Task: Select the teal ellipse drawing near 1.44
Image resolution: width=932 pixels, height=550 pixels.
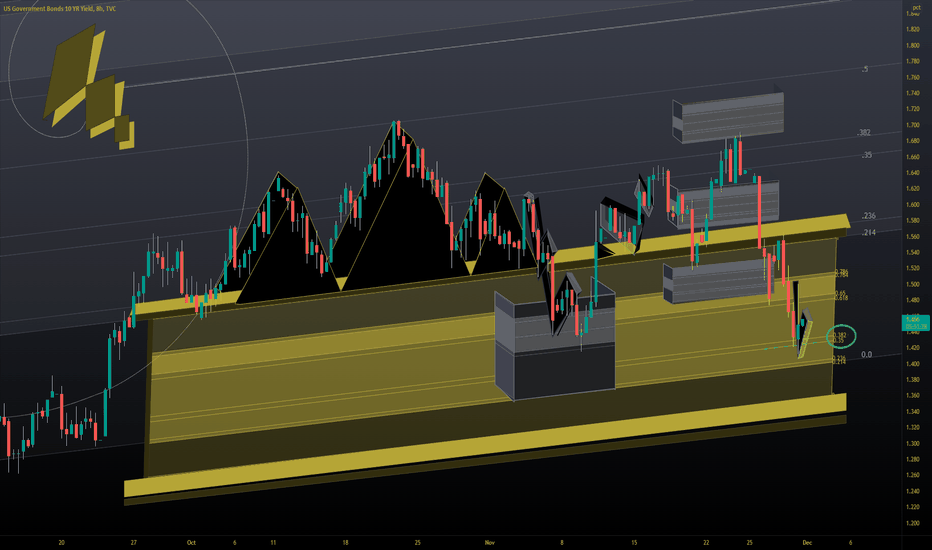Action: pos(840,337)
